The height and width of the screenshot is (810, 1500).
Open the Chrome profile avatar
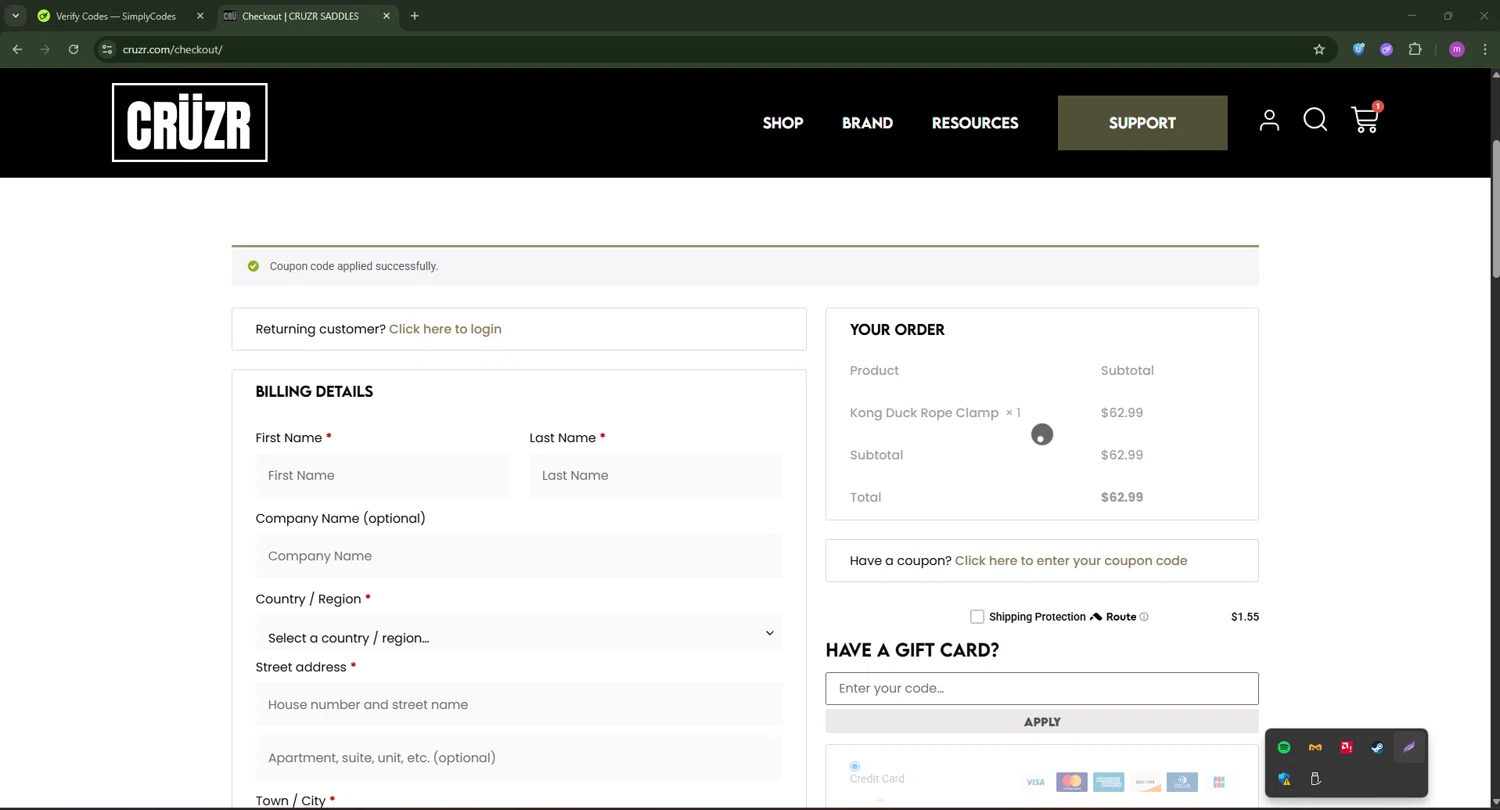tap(1456, 49)
